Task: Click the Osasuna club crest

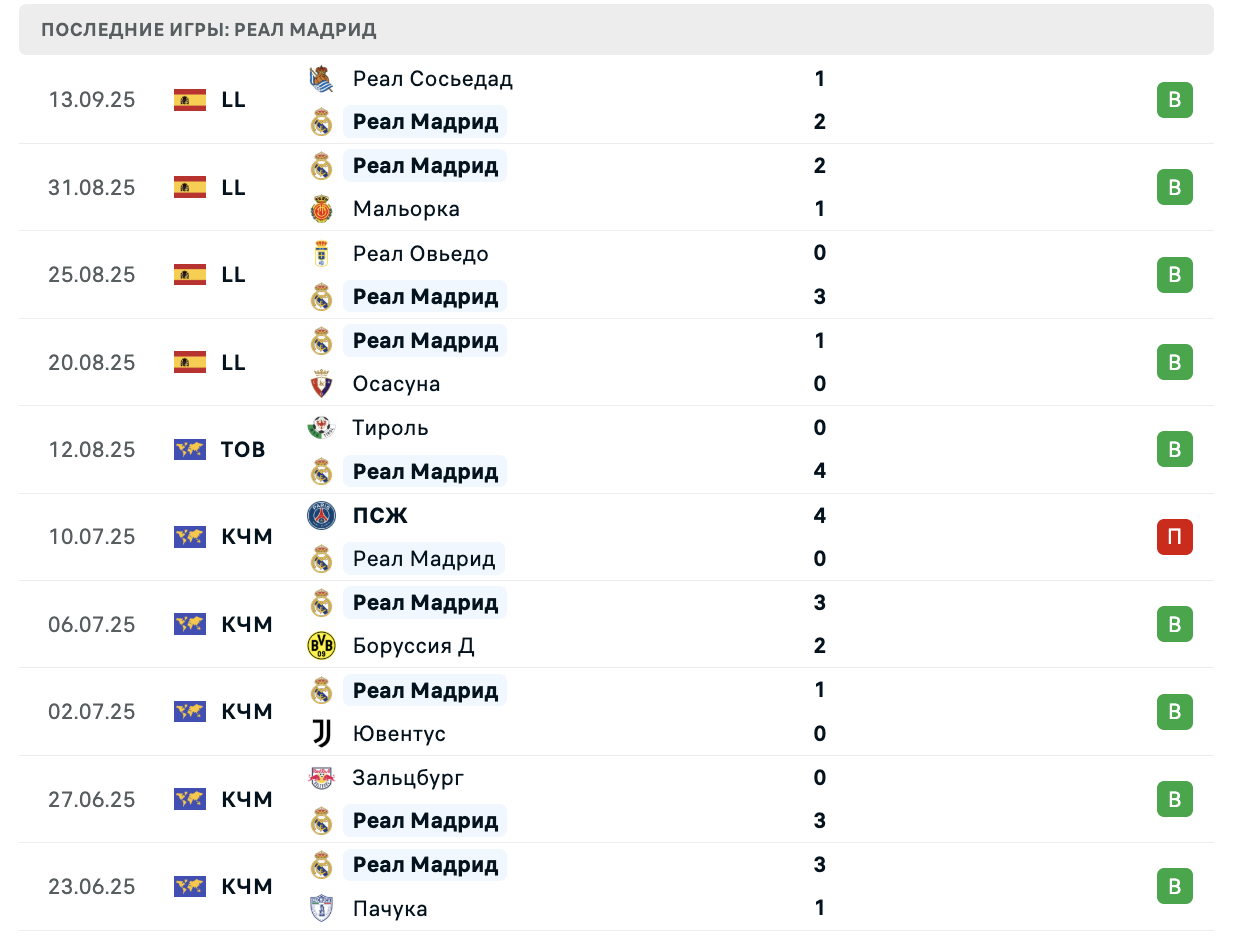Action: [321, 384]
